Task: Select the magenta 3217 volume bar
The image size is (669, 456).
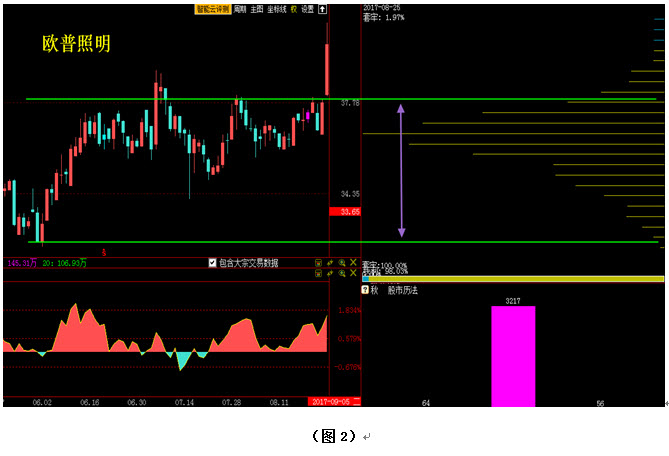Action: point(513,356)
